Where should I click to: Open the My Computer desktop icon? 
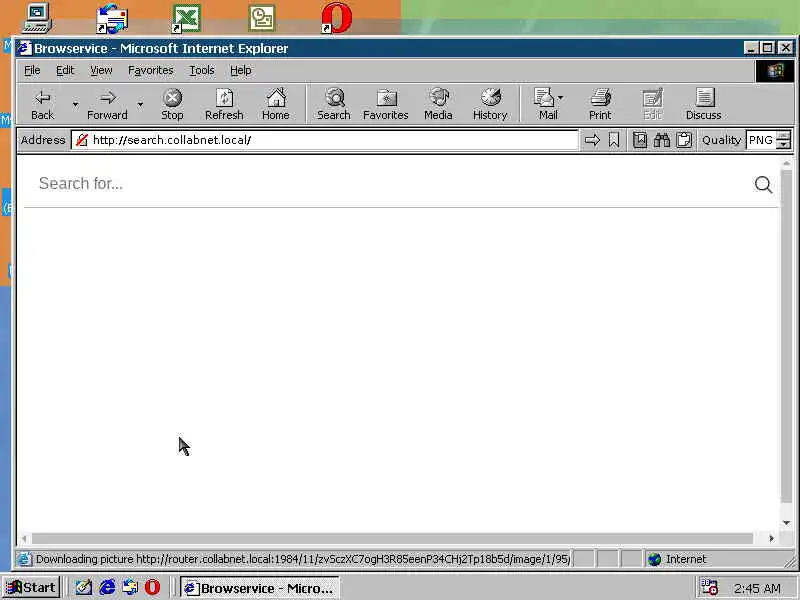point(37,18)
